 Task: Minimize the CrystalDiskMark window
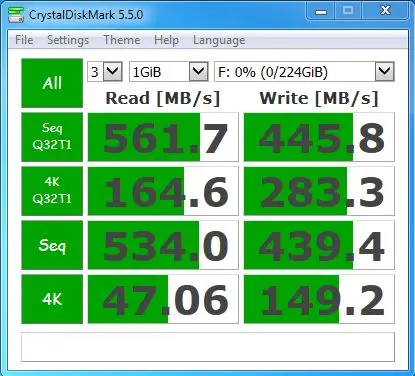pos(321,11)
